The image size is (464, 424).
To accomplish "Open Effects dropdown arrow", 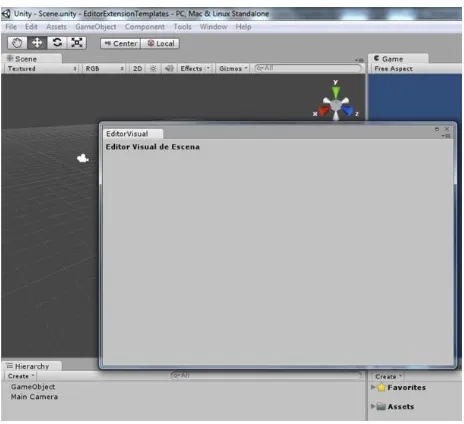I will coord(208,68).
